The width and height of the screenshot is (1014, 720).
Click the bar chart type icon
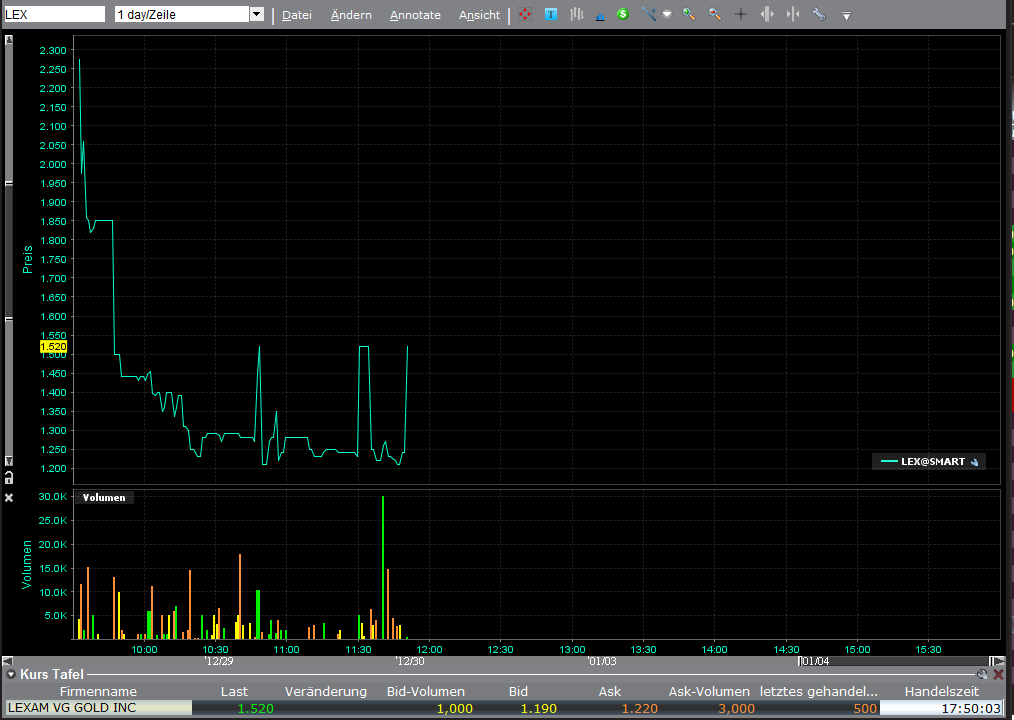576,15
